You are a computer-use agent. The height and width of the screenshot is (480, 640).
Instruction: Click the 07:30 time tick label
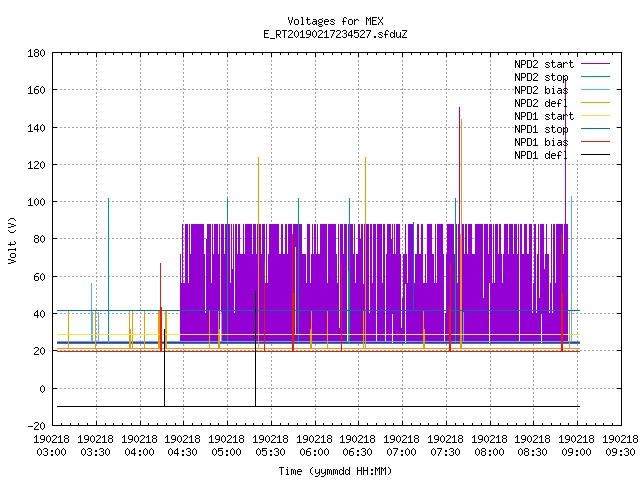[445, 452]
